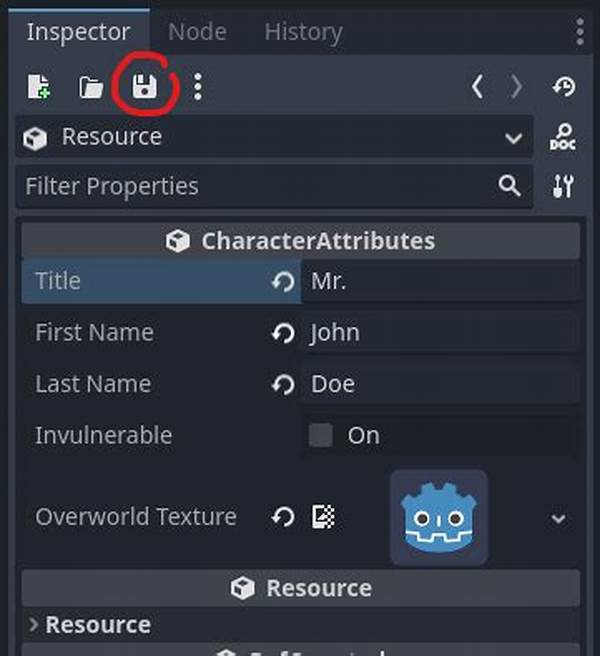Open documentation via DOC icon

563,136
